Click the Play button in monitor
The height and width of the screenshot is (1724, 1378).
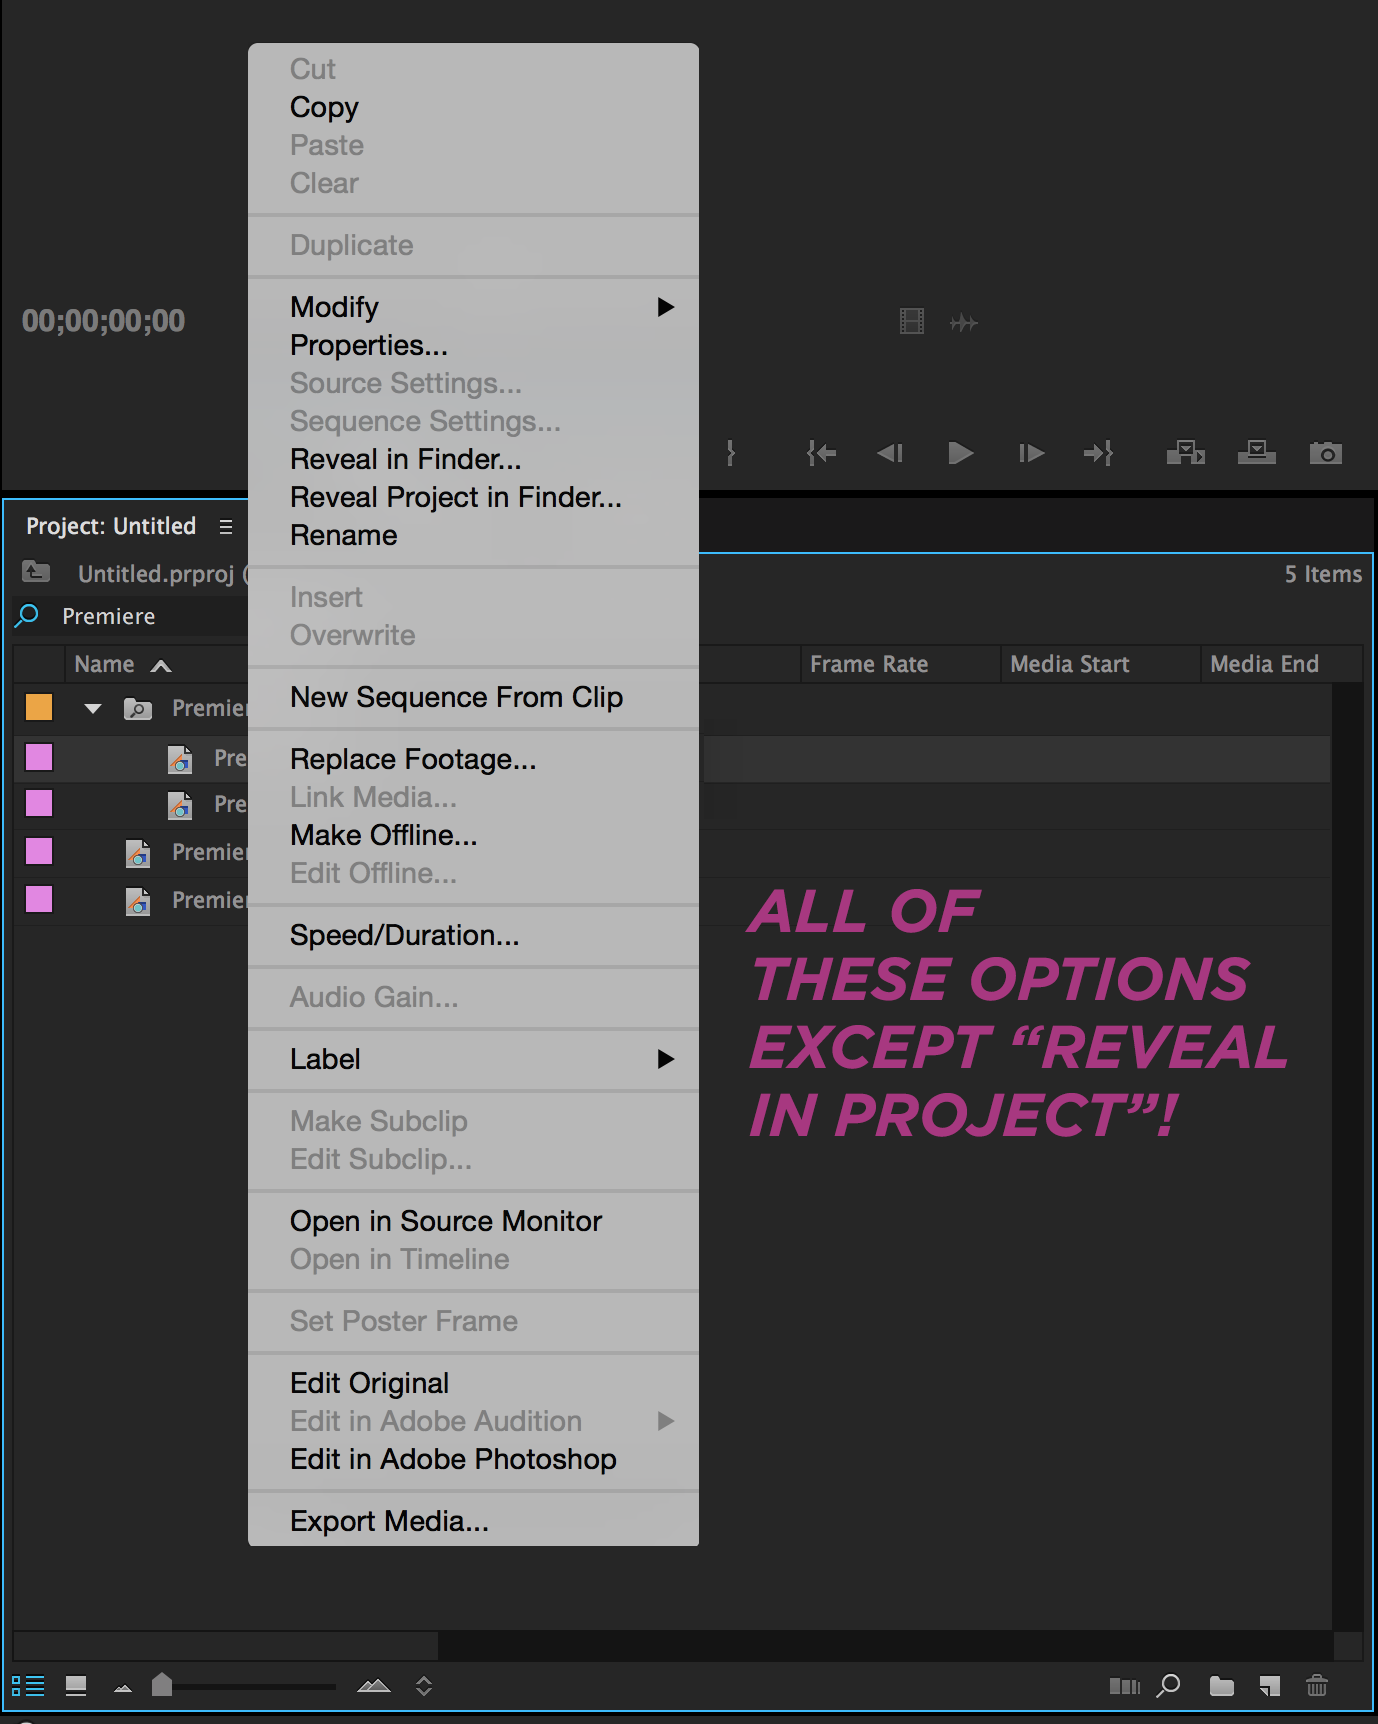point(960,453)
